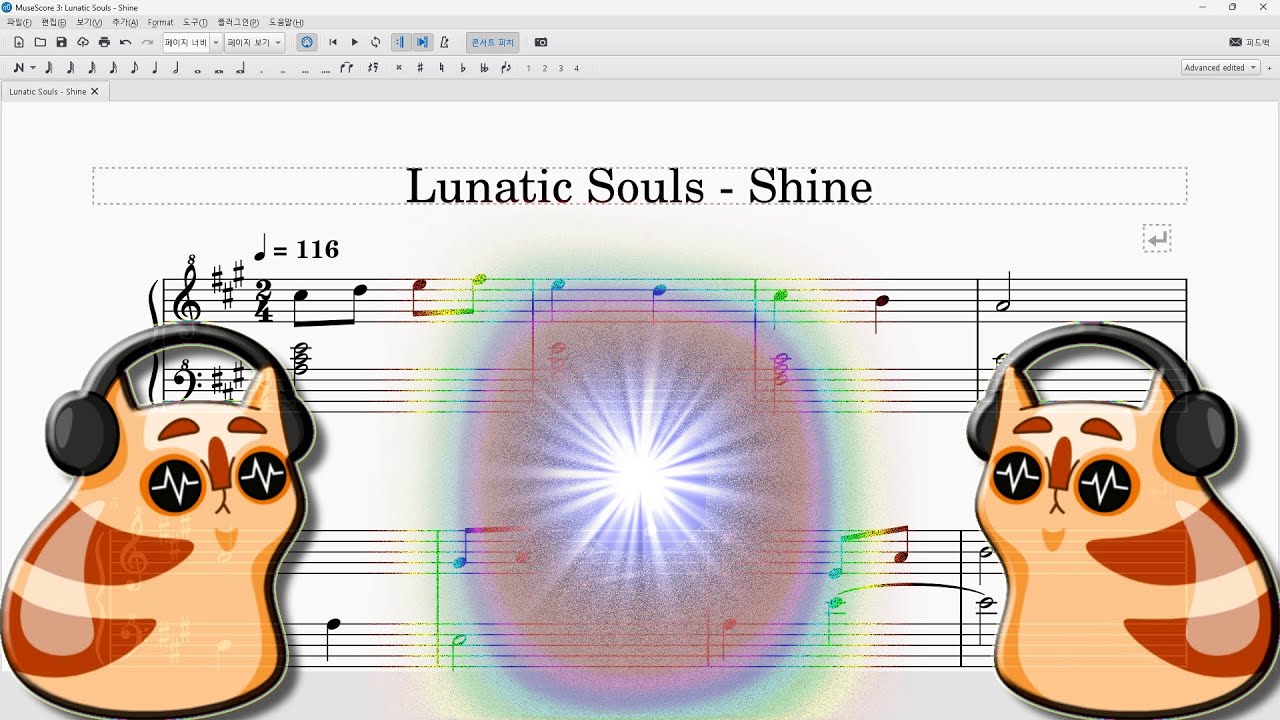The width and height of the screenshot is (1280, 720).
Task: Select voice 1 in toolbar
Action: point(528,68)
